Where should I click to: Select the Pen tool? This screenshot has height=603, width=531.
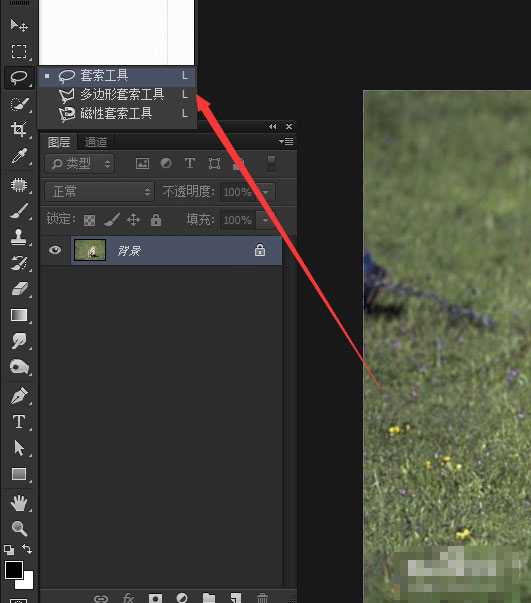[x=19, y=396]
